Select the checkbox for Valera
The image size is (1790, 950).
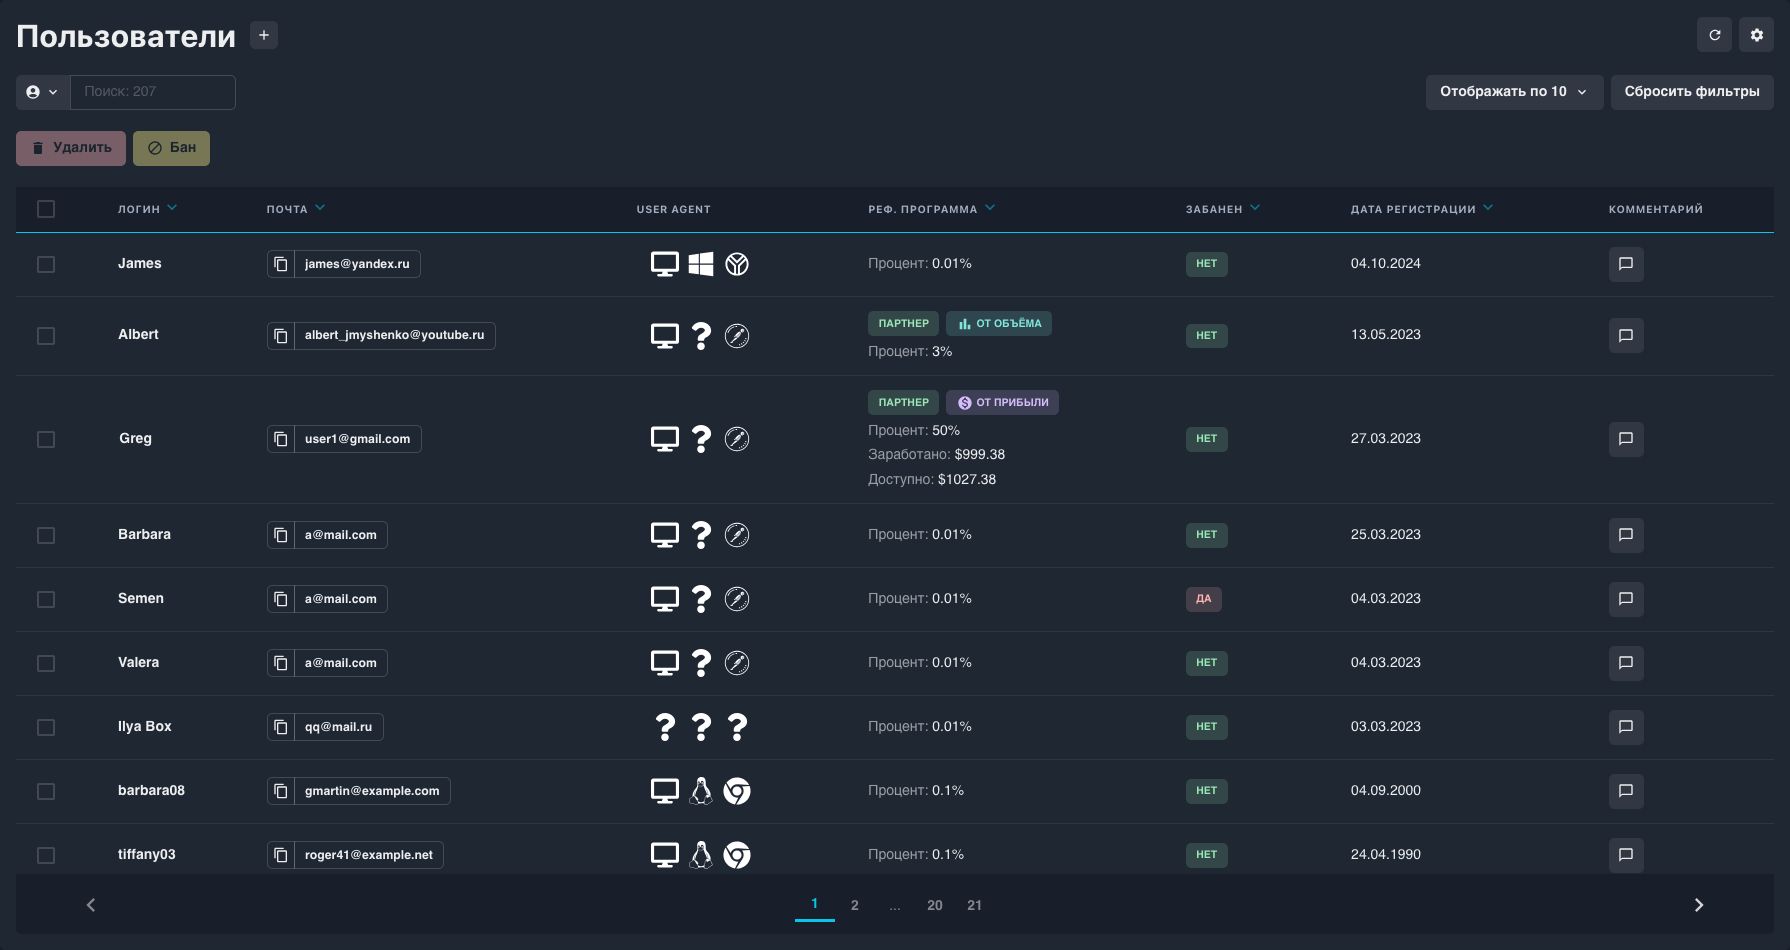point(46,663)
